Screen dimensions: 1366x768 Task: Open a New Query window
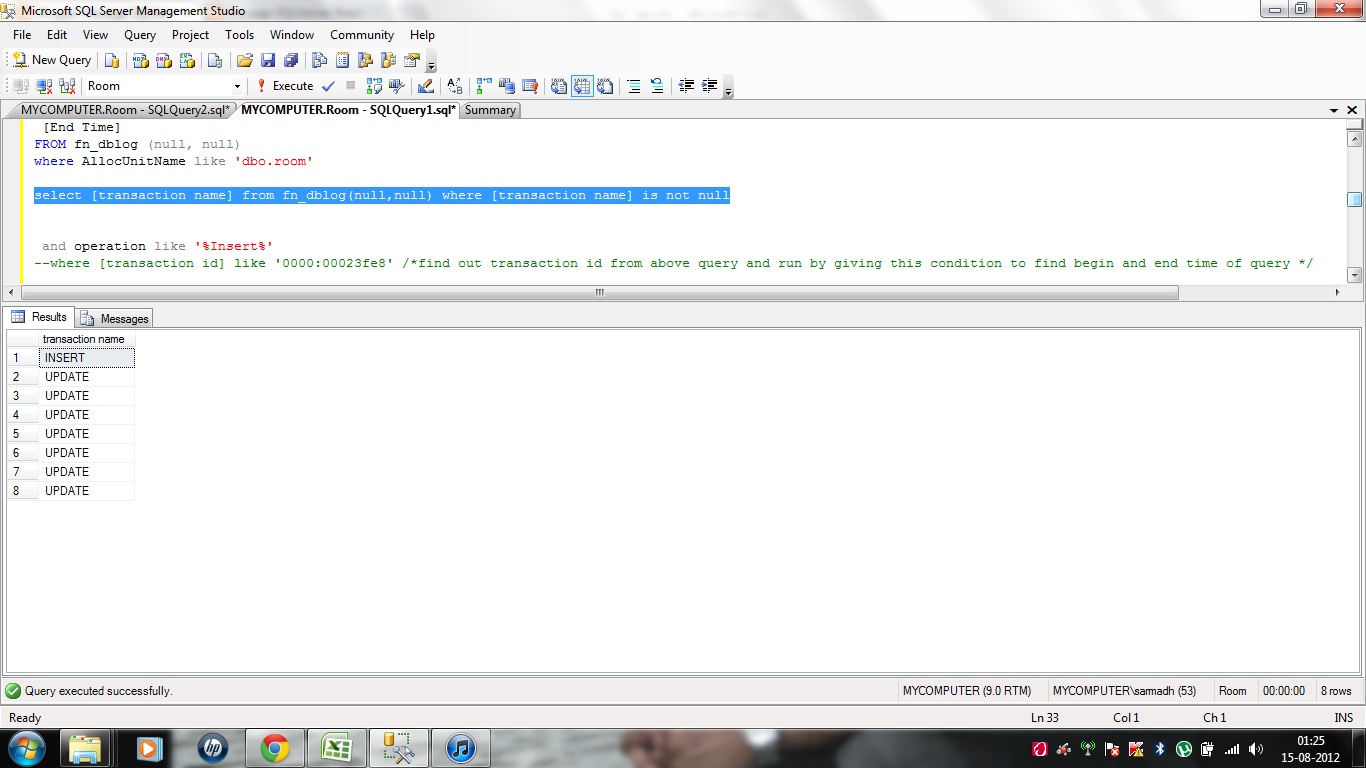tap(50, 59)
